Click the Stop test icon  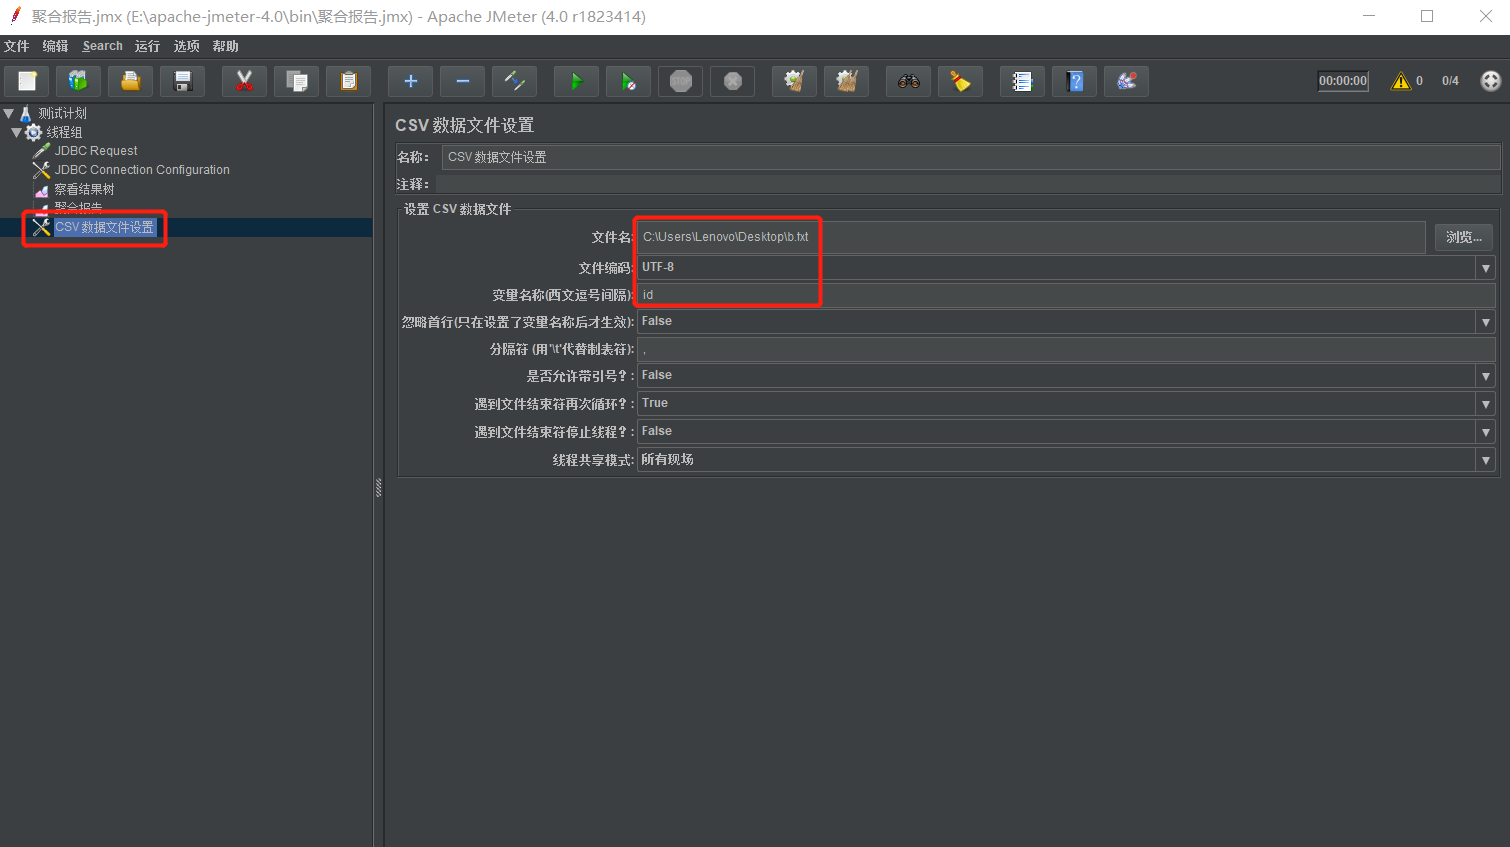(x=680, y=81)
